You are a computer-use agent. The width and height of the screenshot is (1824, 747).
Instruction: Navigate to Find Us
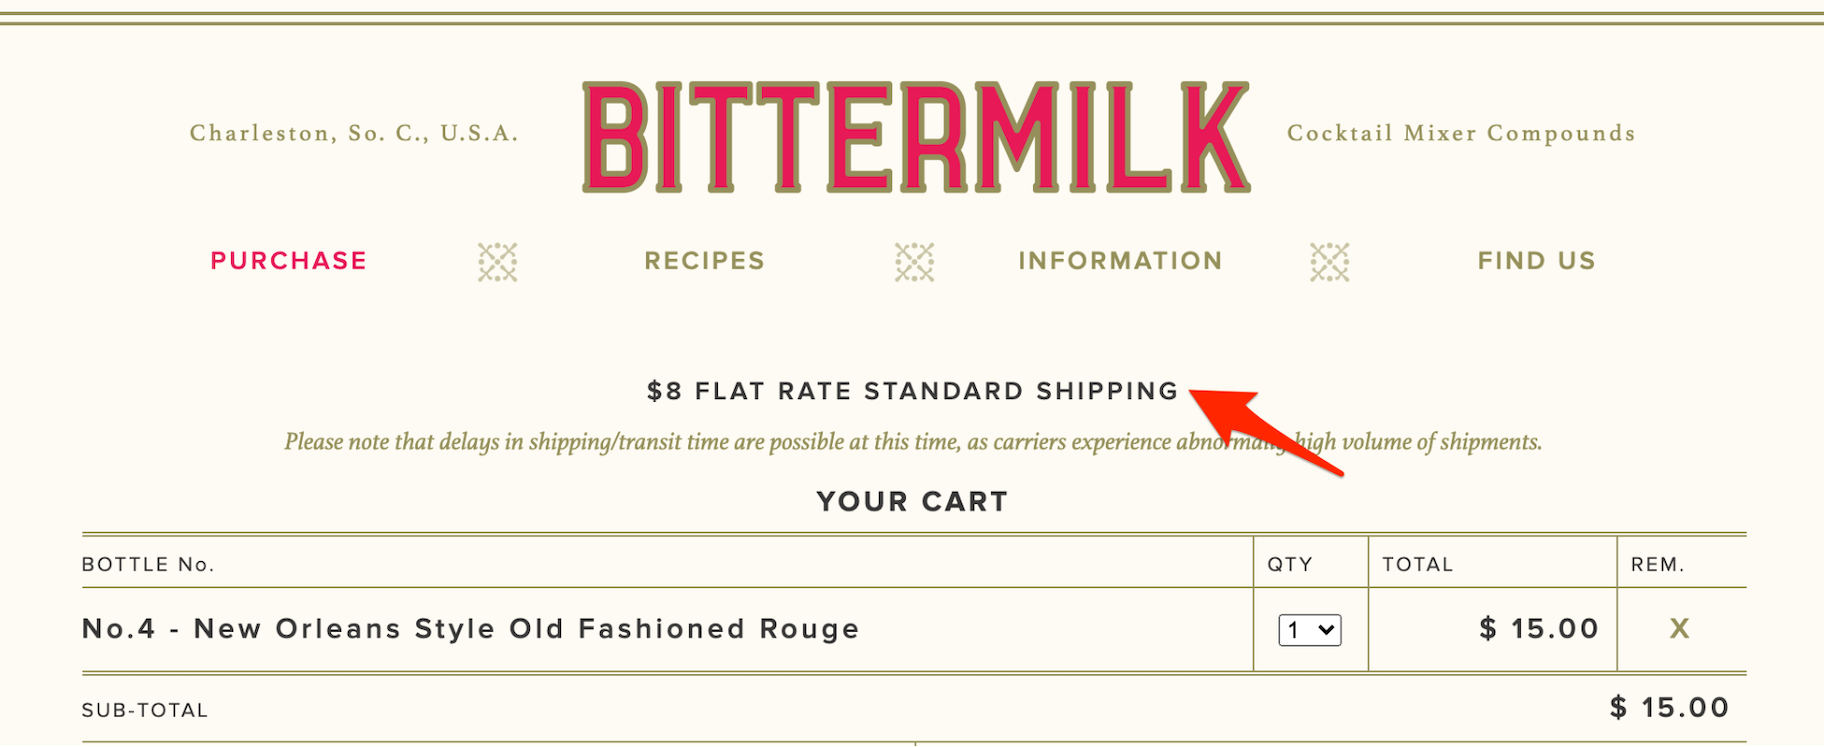pyautogui.click(x=1536, y=261)
